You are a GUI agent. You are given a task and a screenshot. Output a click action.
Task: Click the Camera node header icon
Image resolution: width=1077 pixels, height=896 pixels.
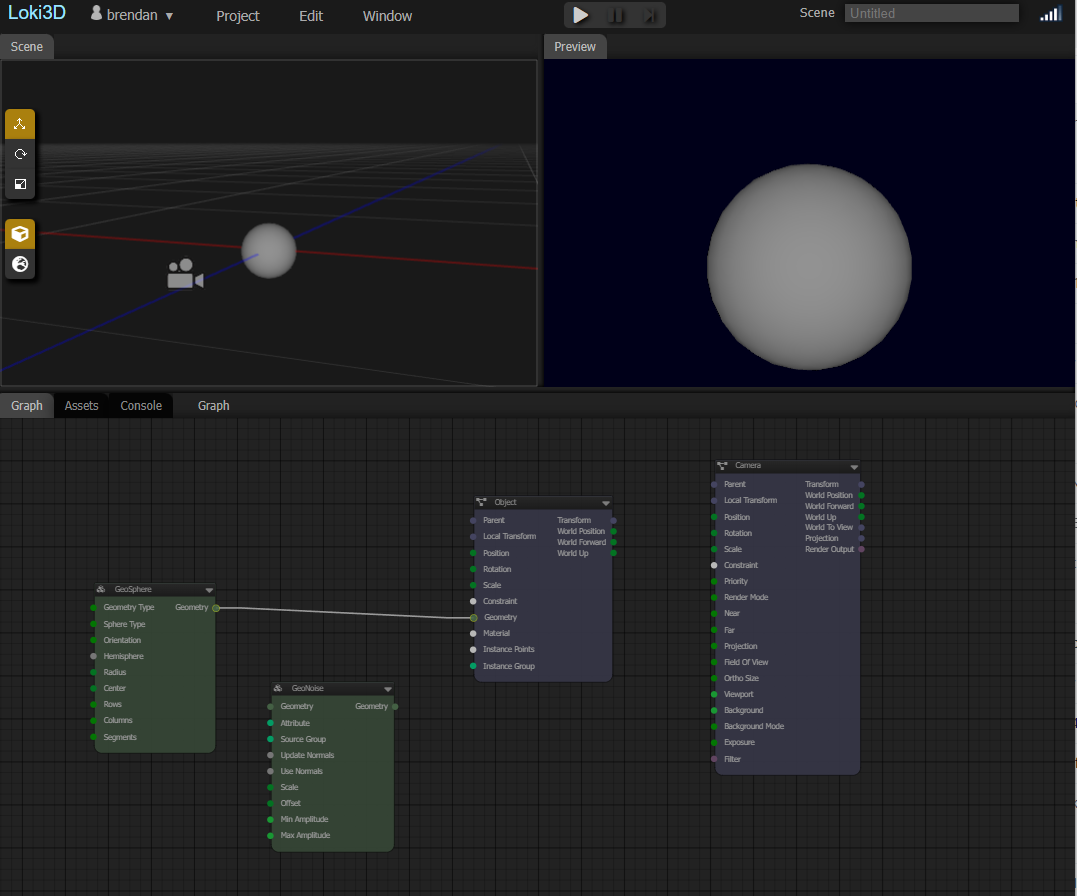pyautogui.click(x=723, y=466)
